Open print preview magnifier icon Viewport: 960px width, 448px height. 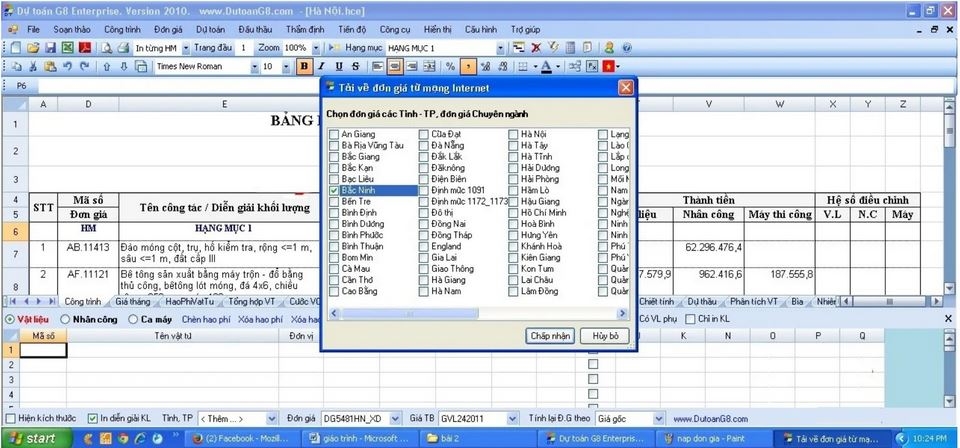click(x=107, y=48)
